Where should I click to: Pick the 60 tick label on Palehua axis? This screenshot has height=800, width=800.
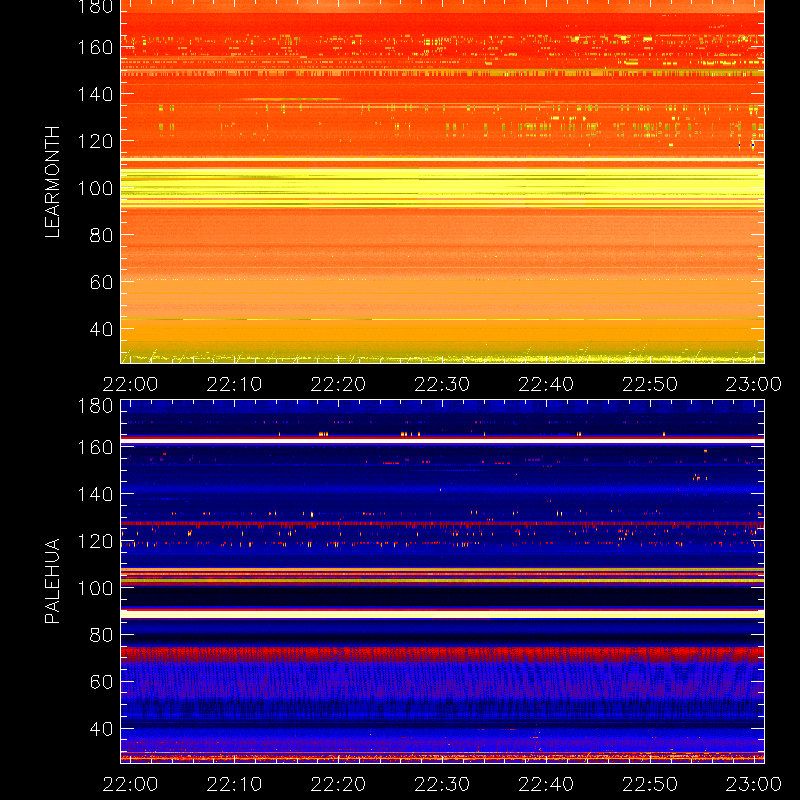101,682
